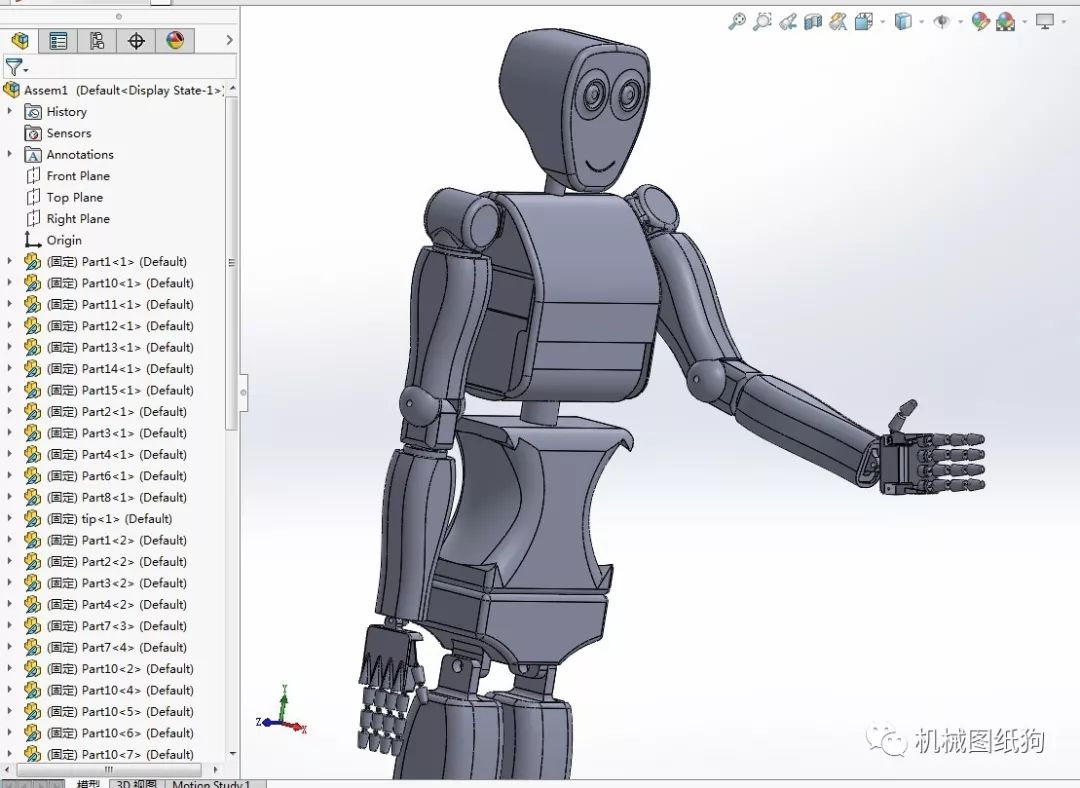Click Dynamic Annotation Views icon
Screen dimensions: 1080x788
tap(838, 22)
